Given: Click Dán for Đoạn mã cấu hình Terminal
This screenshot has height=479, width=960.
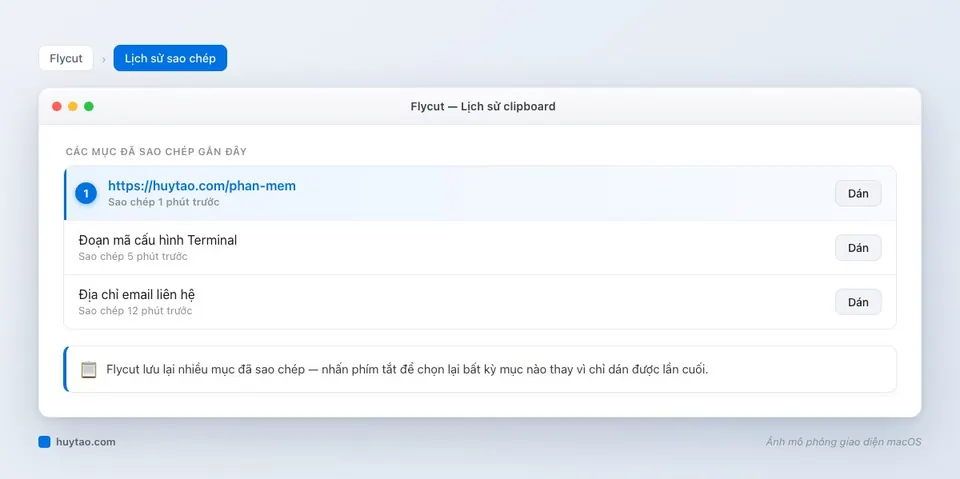Looking at the screenshot, I should click(858, 247).
